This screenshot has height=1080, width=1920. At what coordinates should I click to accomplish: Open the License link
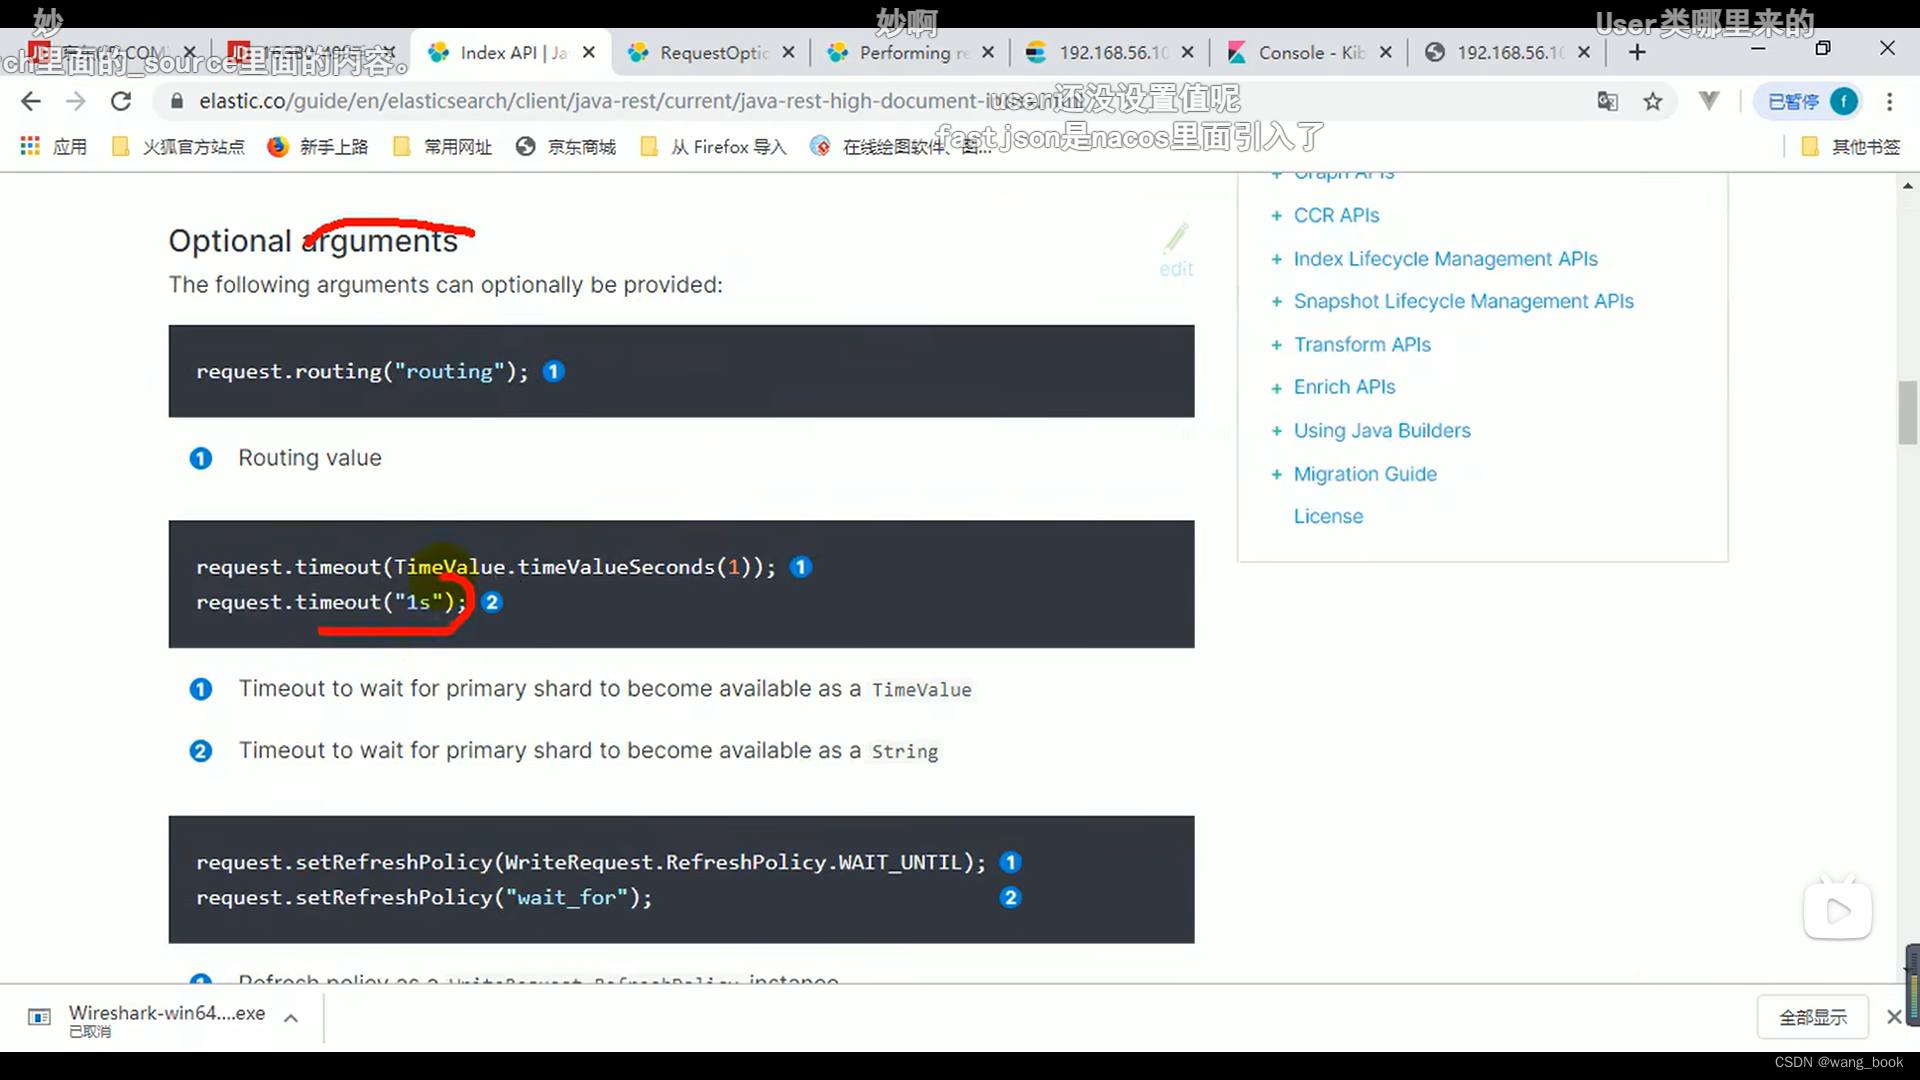1328,516
